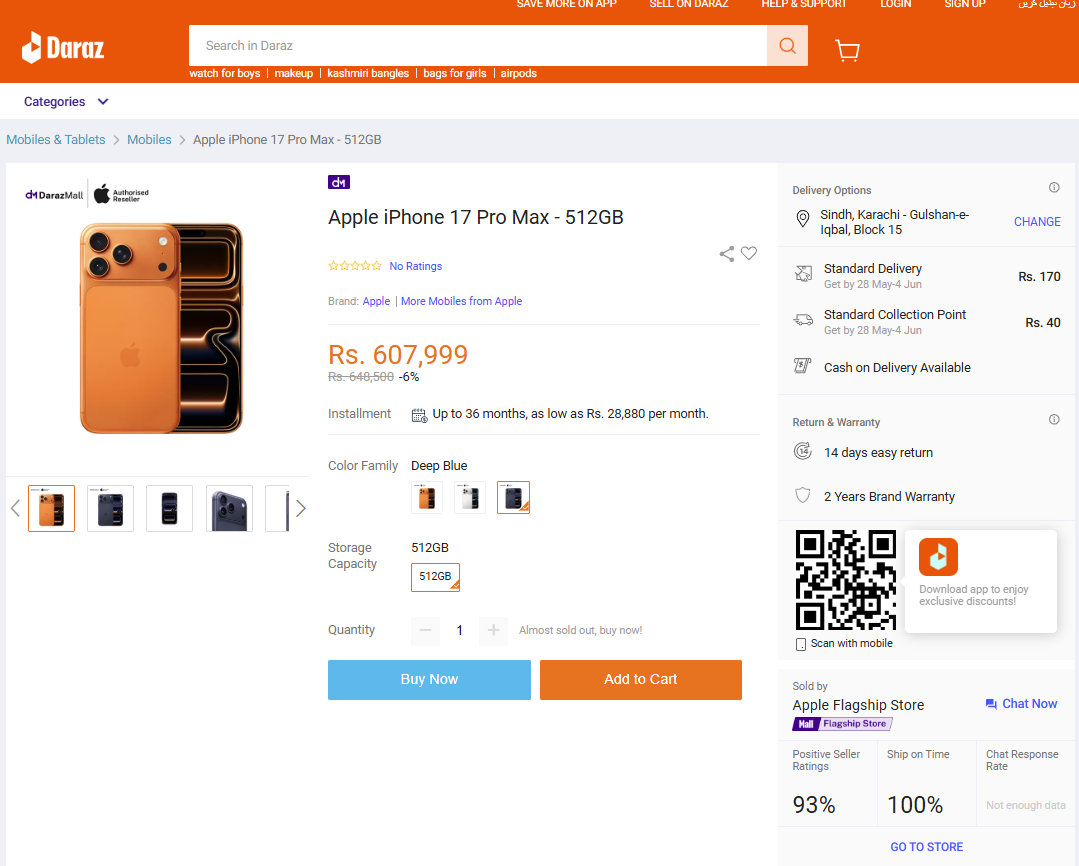1079x866 pixels.
Task: Open the shopping cart icon
Action: click(x=847, y=50)
